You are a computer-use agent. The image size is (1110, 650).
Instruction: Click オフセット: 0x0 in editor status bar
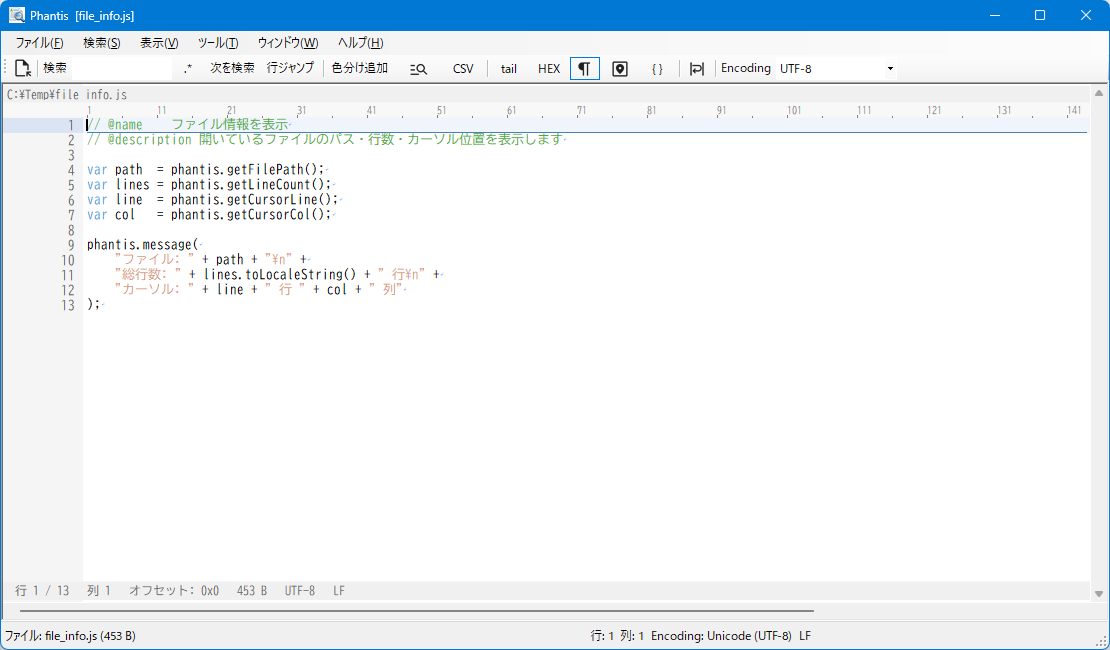tap(174, 591)
